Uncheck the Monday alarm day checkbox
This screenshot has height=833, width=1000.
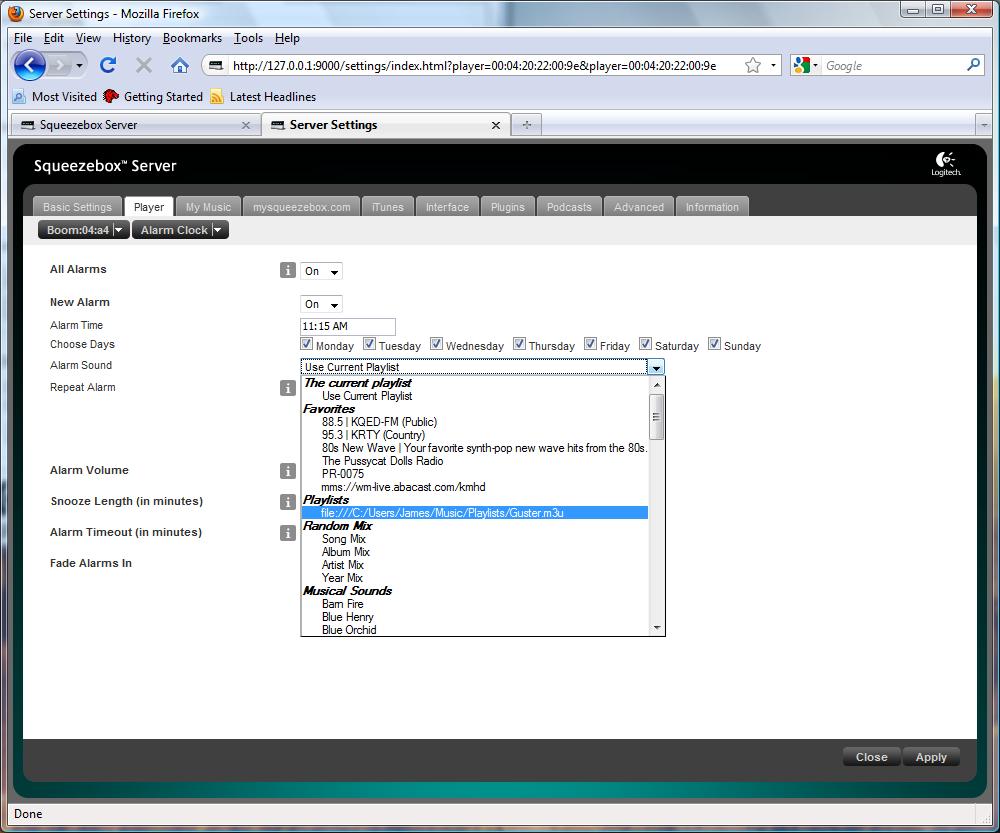[307, 344]
